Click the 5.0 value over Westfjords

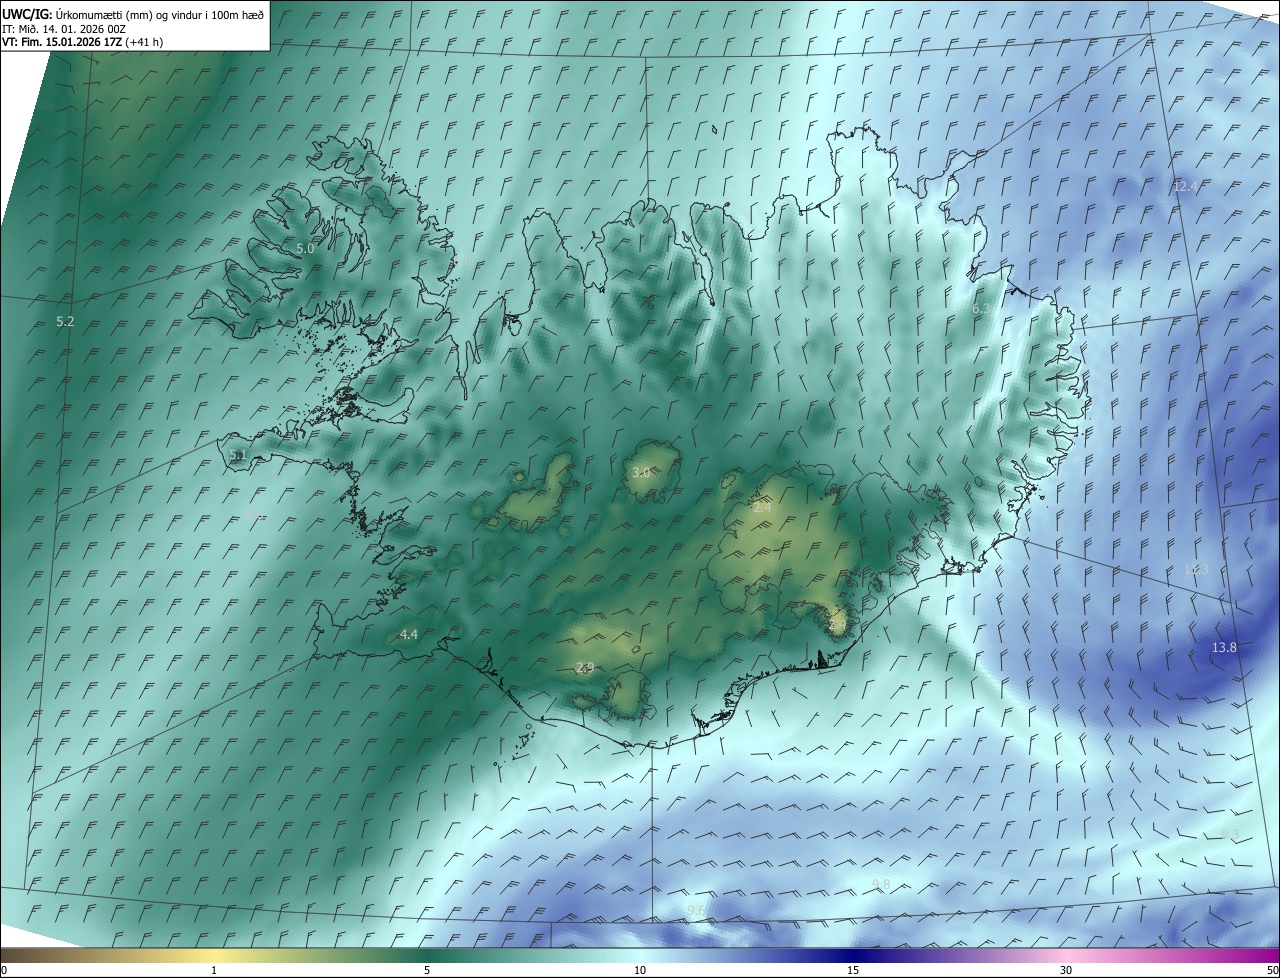(305, 248)
